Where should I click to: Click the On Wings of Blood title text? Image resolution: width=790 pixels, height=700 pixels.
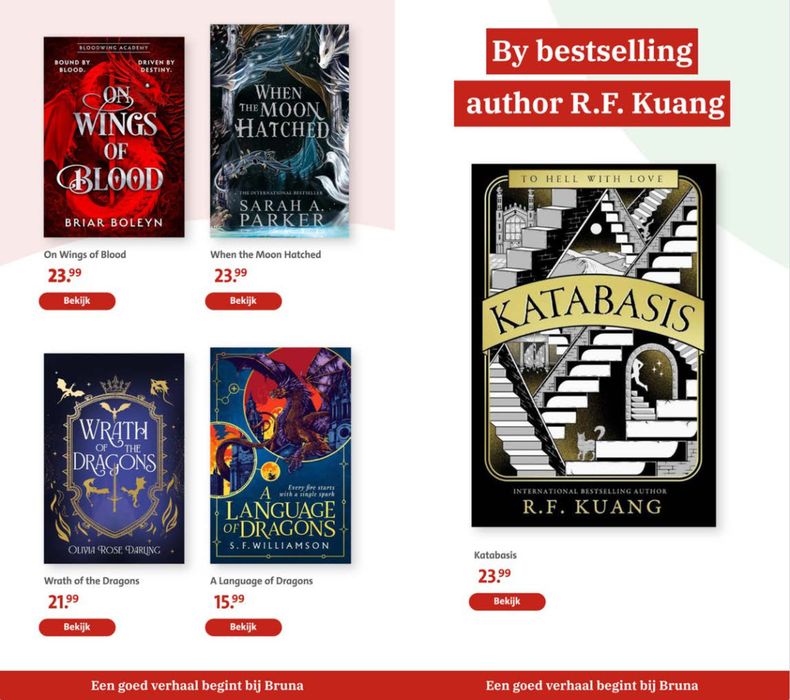(x=85, y=254)
